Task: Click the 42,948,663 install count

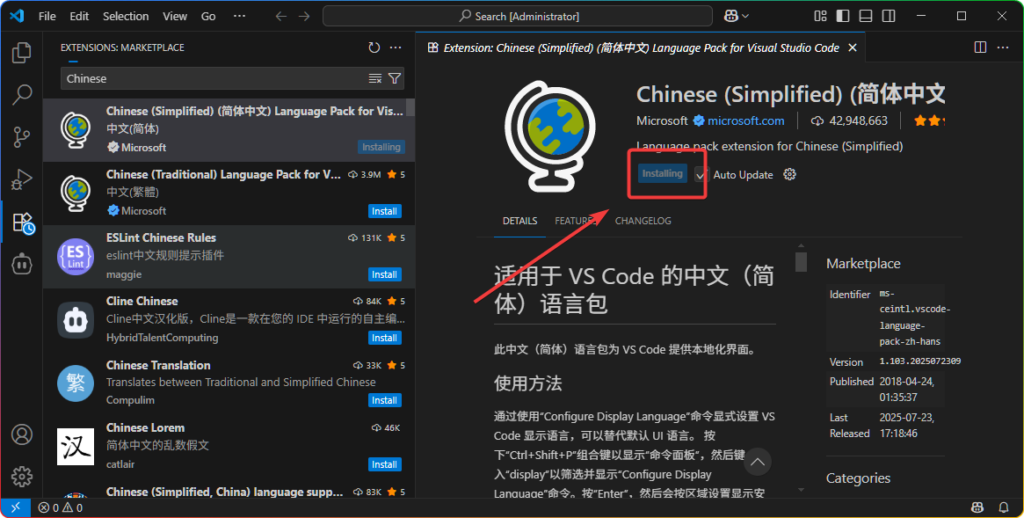Action: pyautogui.click(x=849, y=121)
